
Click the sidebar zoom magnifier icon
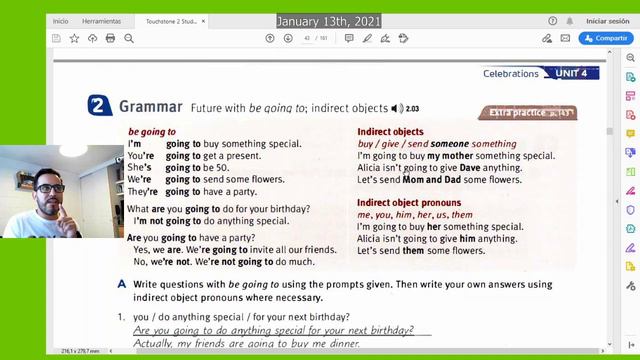pyautogui.click(x=631, y=58)
